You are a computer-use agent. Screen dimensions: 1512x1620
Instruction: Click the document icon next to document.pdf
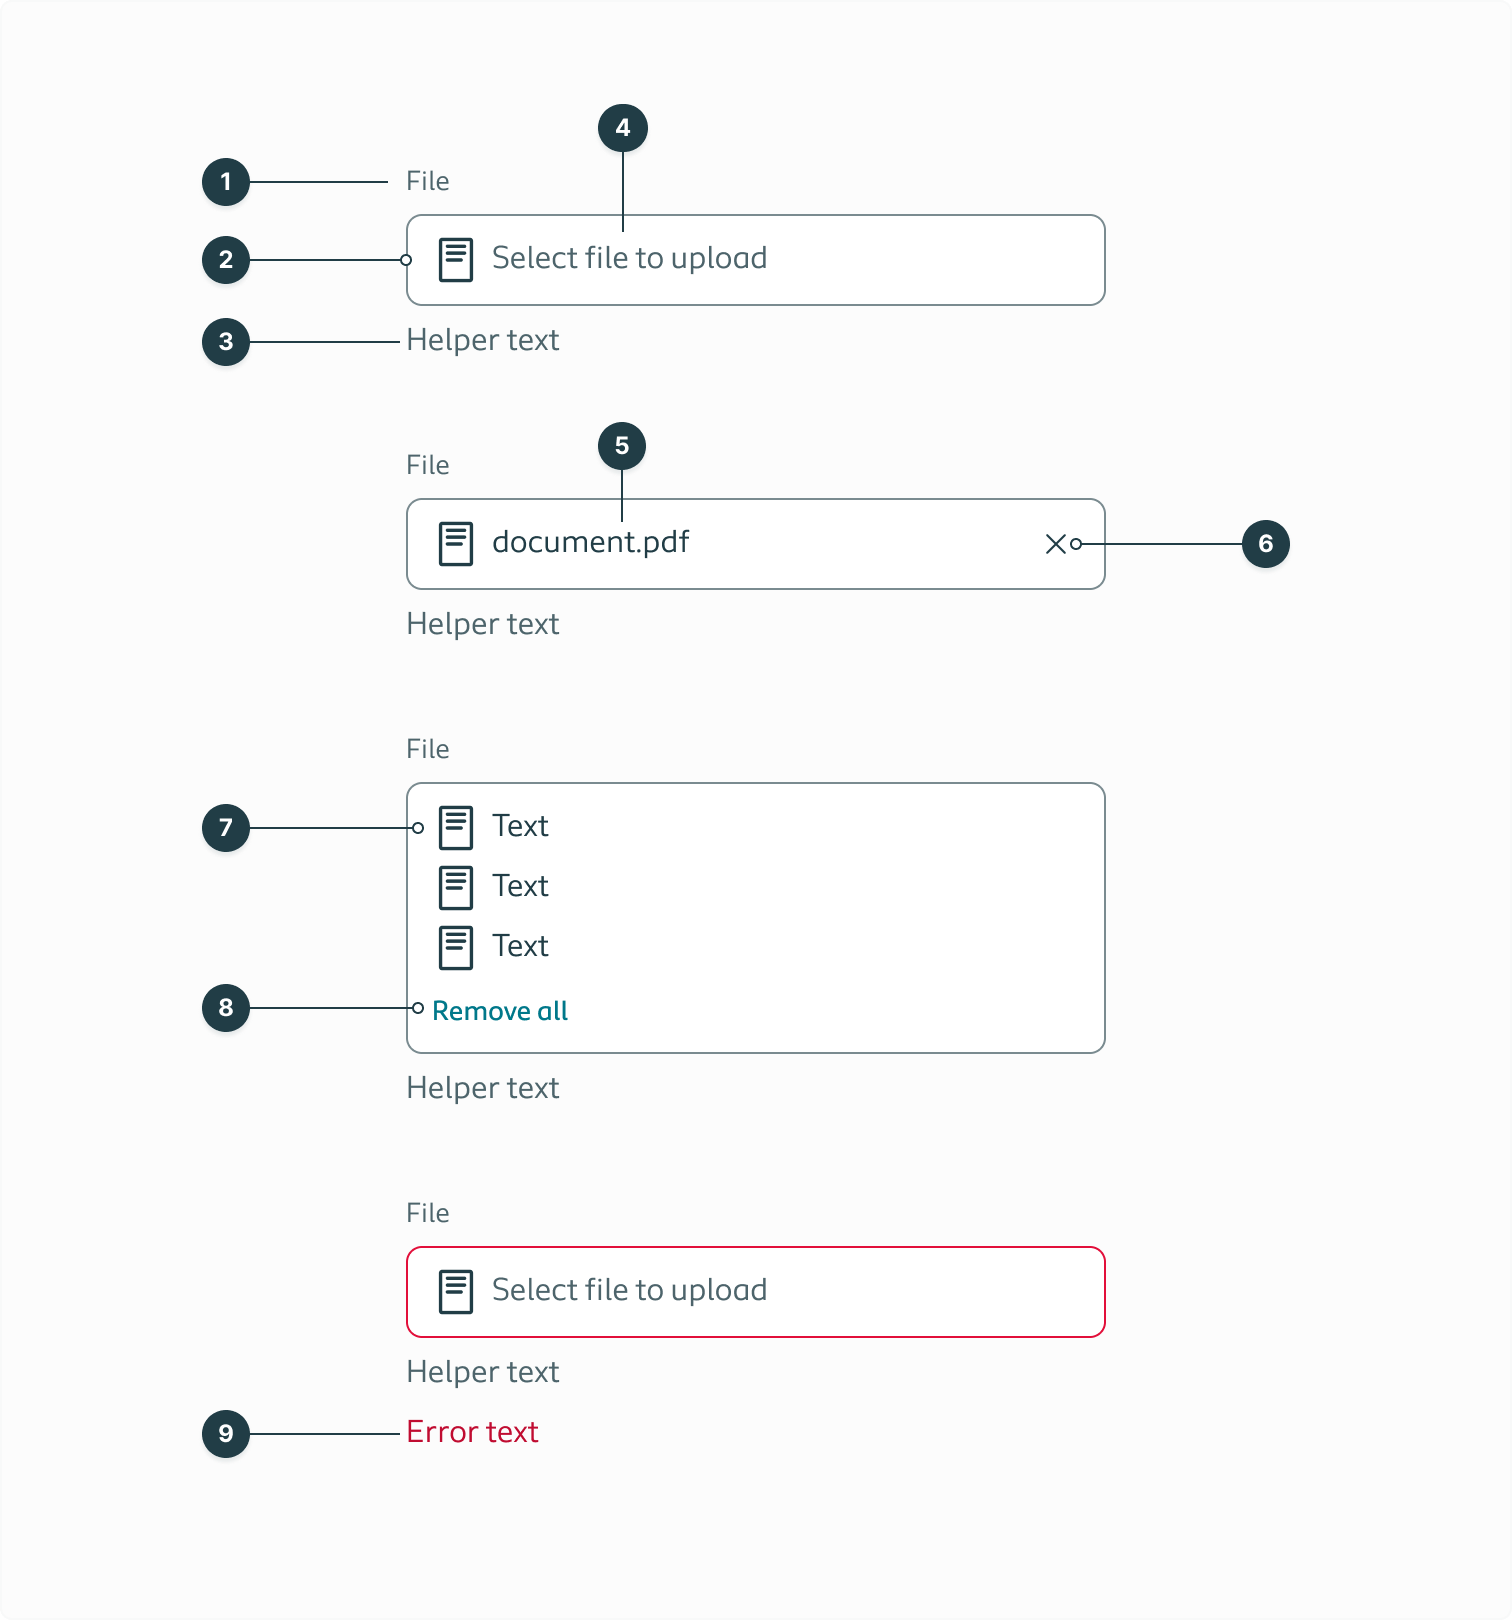456,543
